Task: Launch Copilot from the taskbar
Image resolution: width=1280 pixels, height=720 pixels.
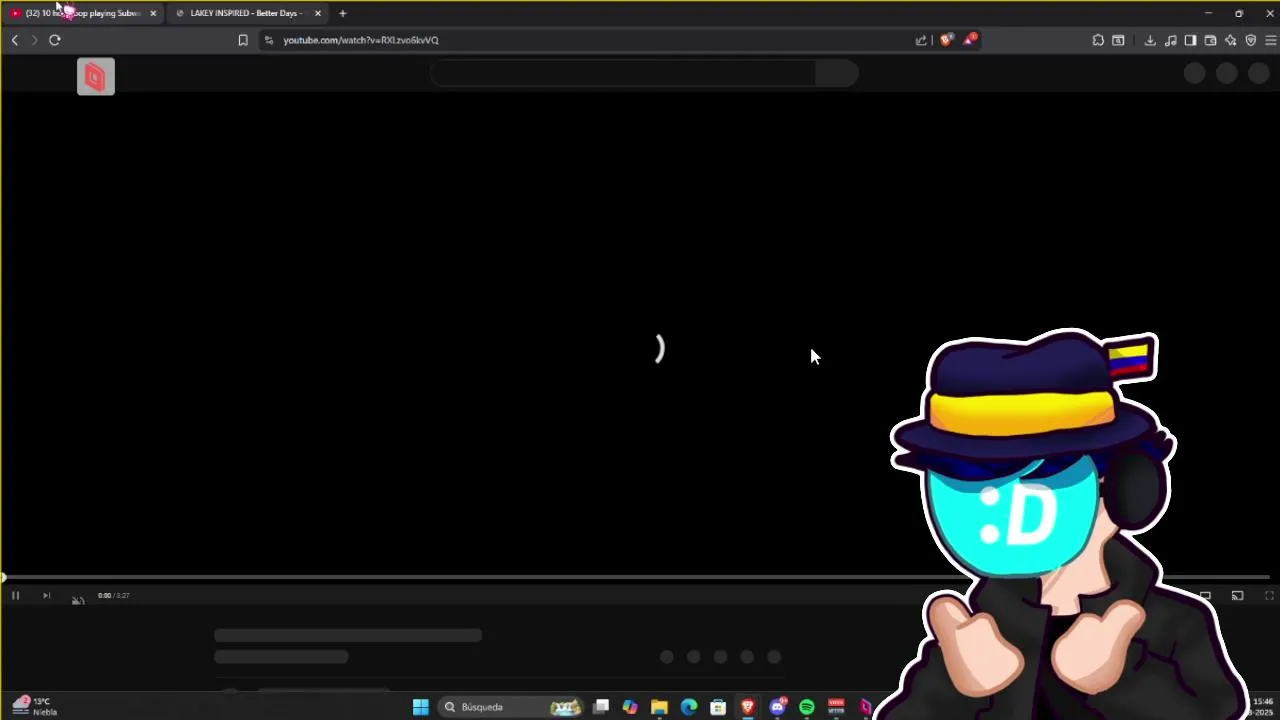Action: (630, 707)
